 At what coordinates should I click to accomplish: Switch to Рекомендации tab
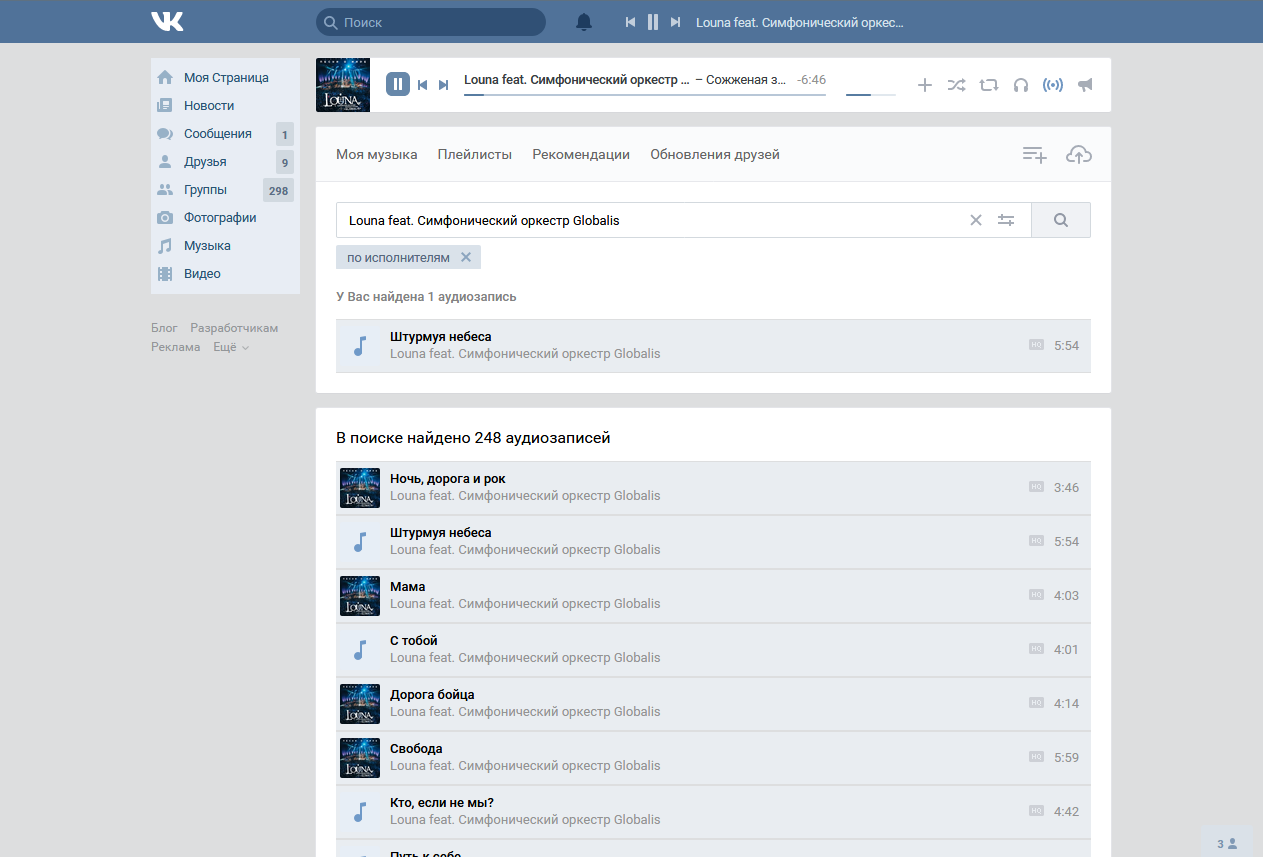click(x=581, y=154)
